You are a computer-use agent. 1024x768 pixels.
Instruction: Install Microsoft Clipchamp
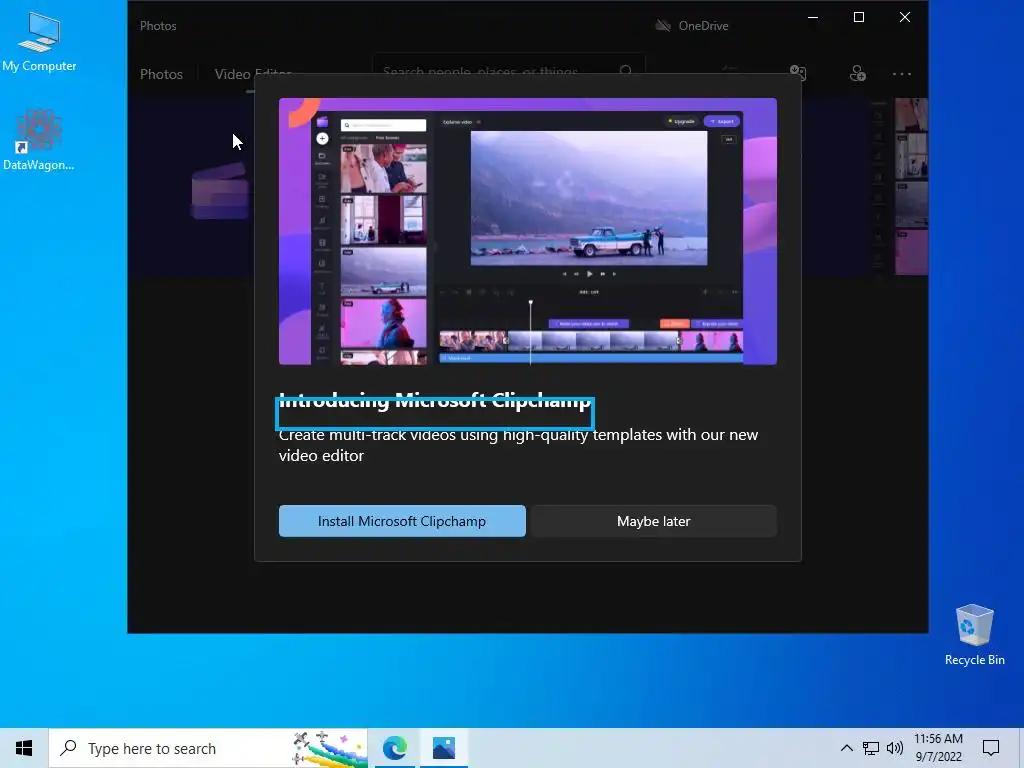tap(402, 521)
